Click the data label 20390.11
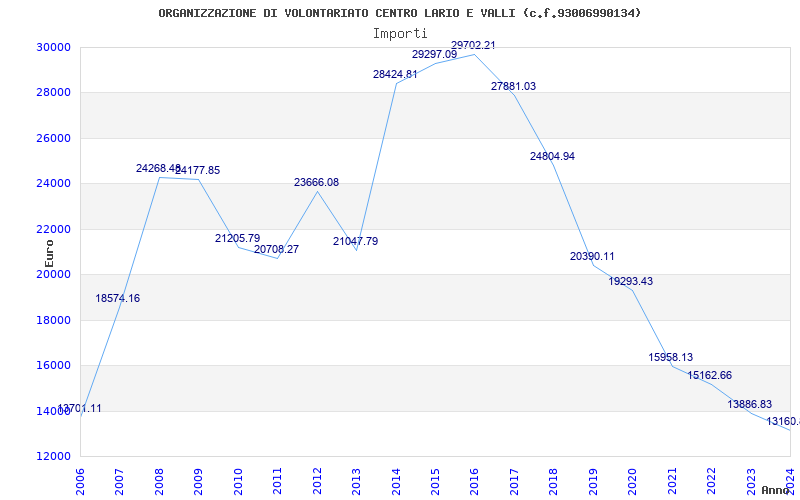The width and height of the screenshot is (800, 500). coord(592,257)
